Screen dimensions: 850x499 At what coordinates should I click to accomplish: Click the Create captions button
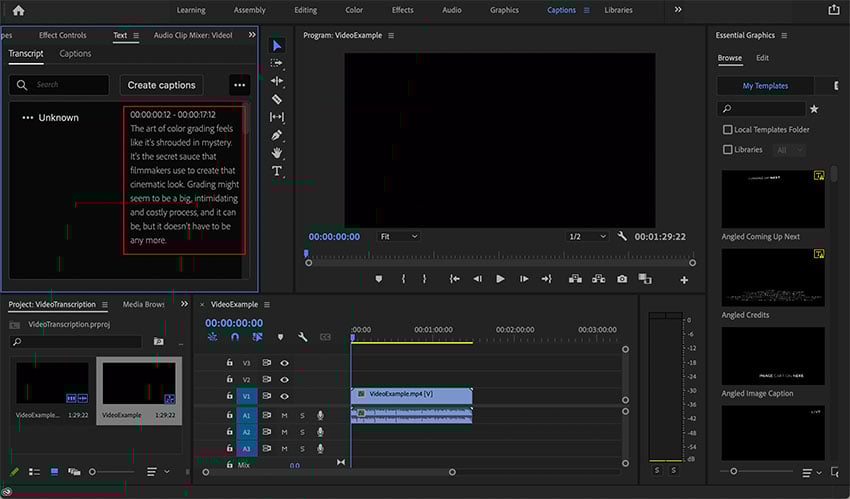162,85
